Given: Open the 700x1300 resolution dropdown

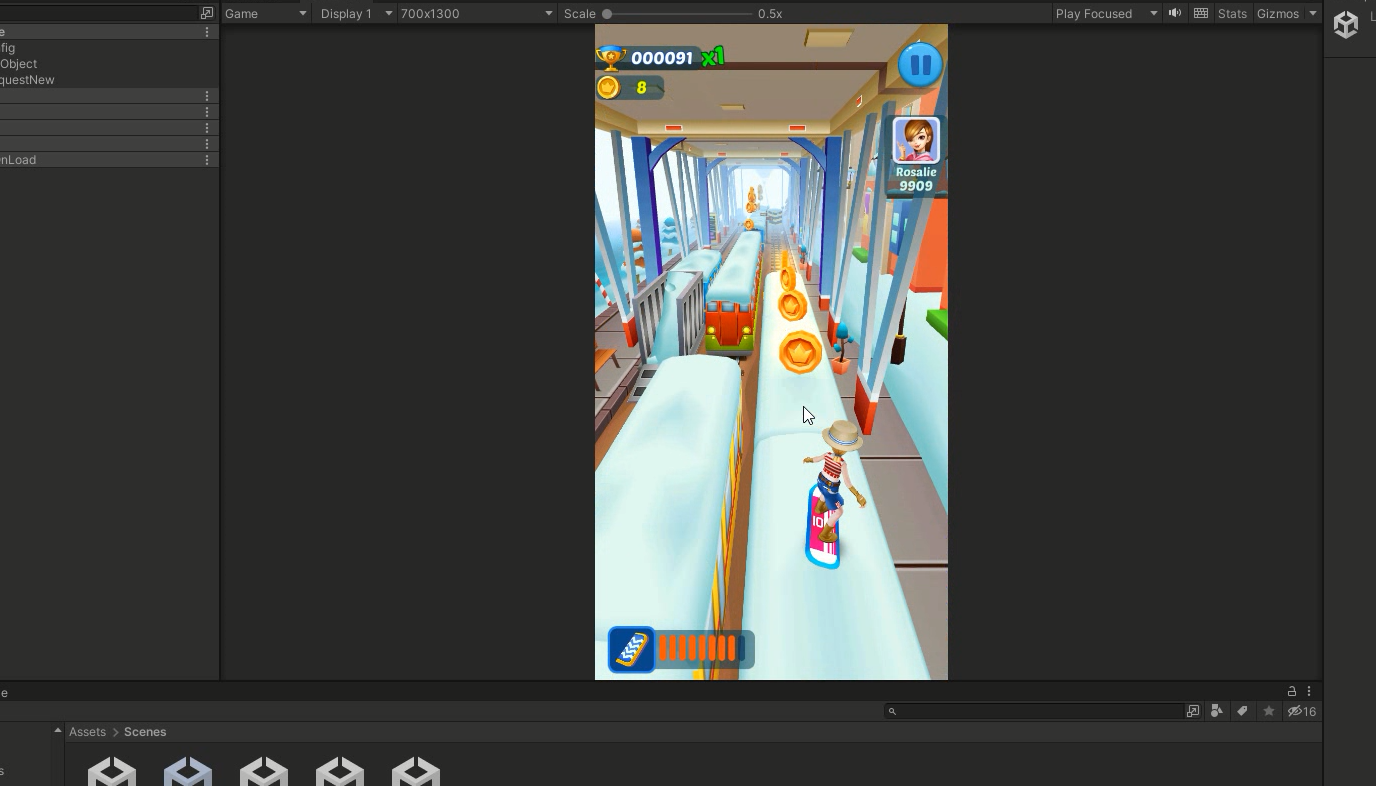Looking at the screenshot, I should (476, 13).
